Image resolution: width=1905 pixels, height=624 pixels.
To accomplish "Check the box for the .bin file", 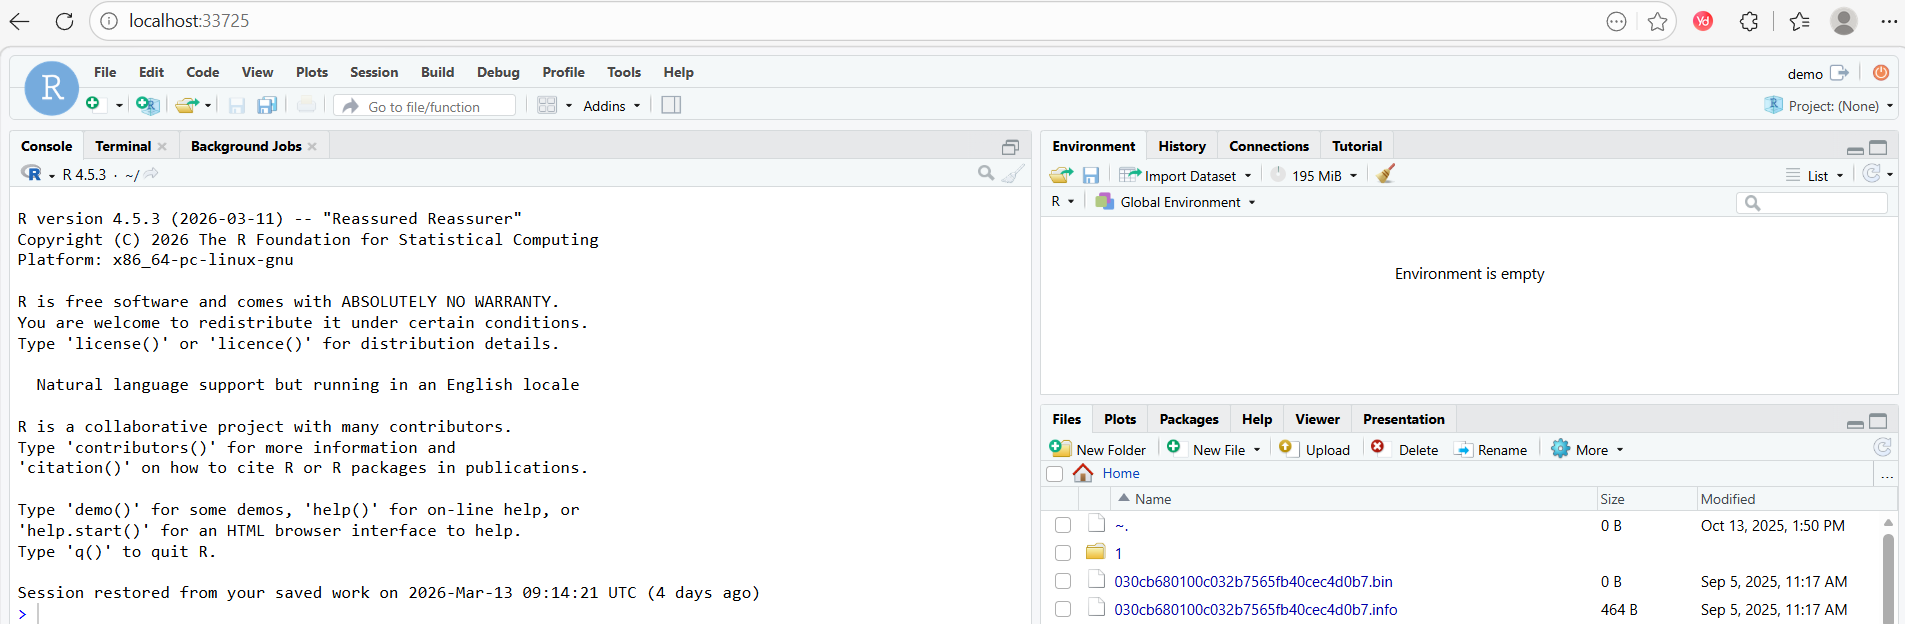I will [1063, 581].
